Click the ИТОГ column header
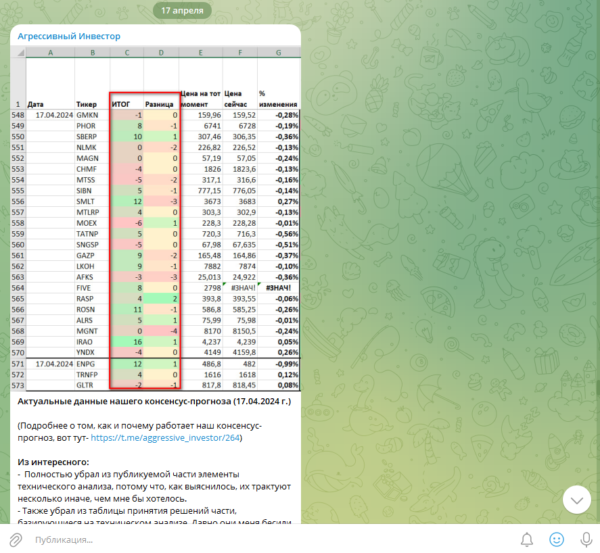The width and height of the screenshot is (600, 553). point(121,104)
